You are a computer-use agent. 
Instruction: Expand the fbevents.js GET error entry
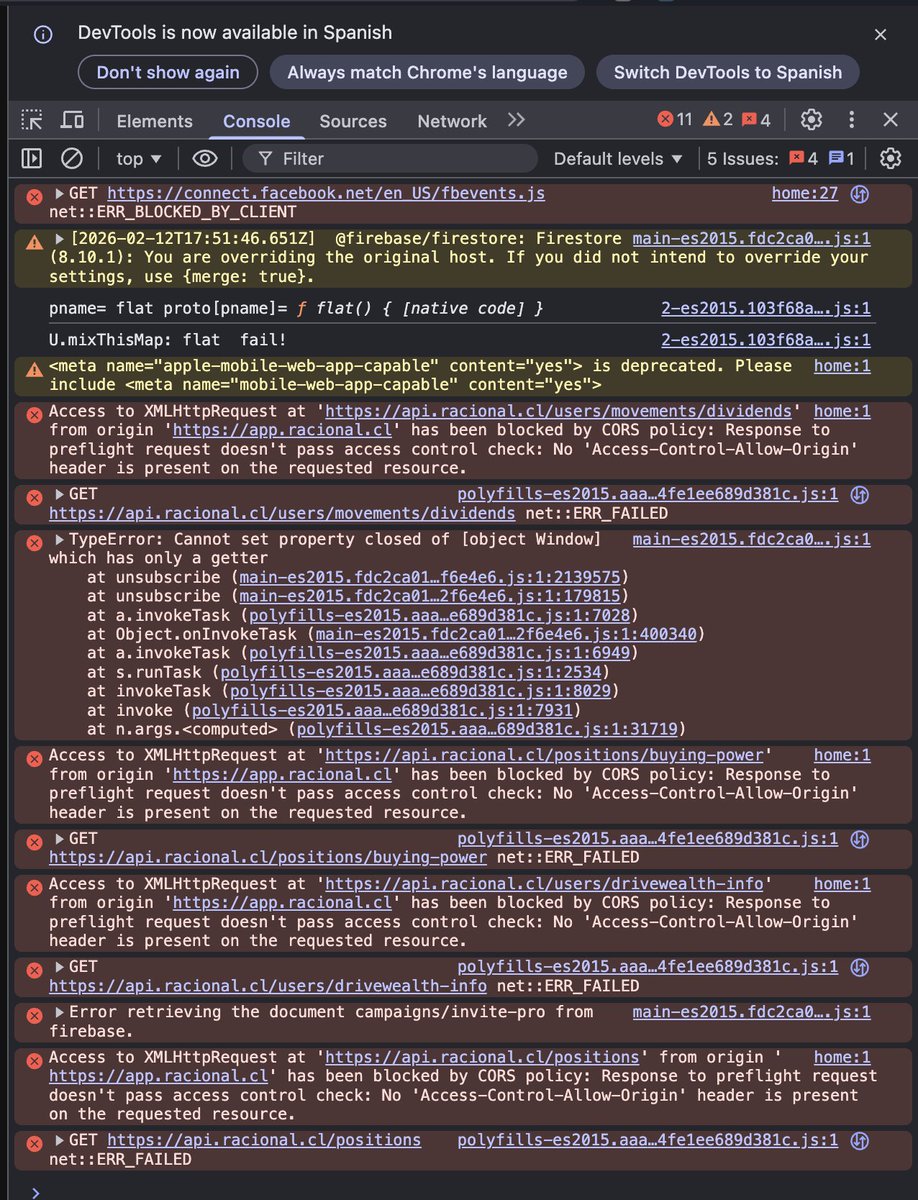59,193
